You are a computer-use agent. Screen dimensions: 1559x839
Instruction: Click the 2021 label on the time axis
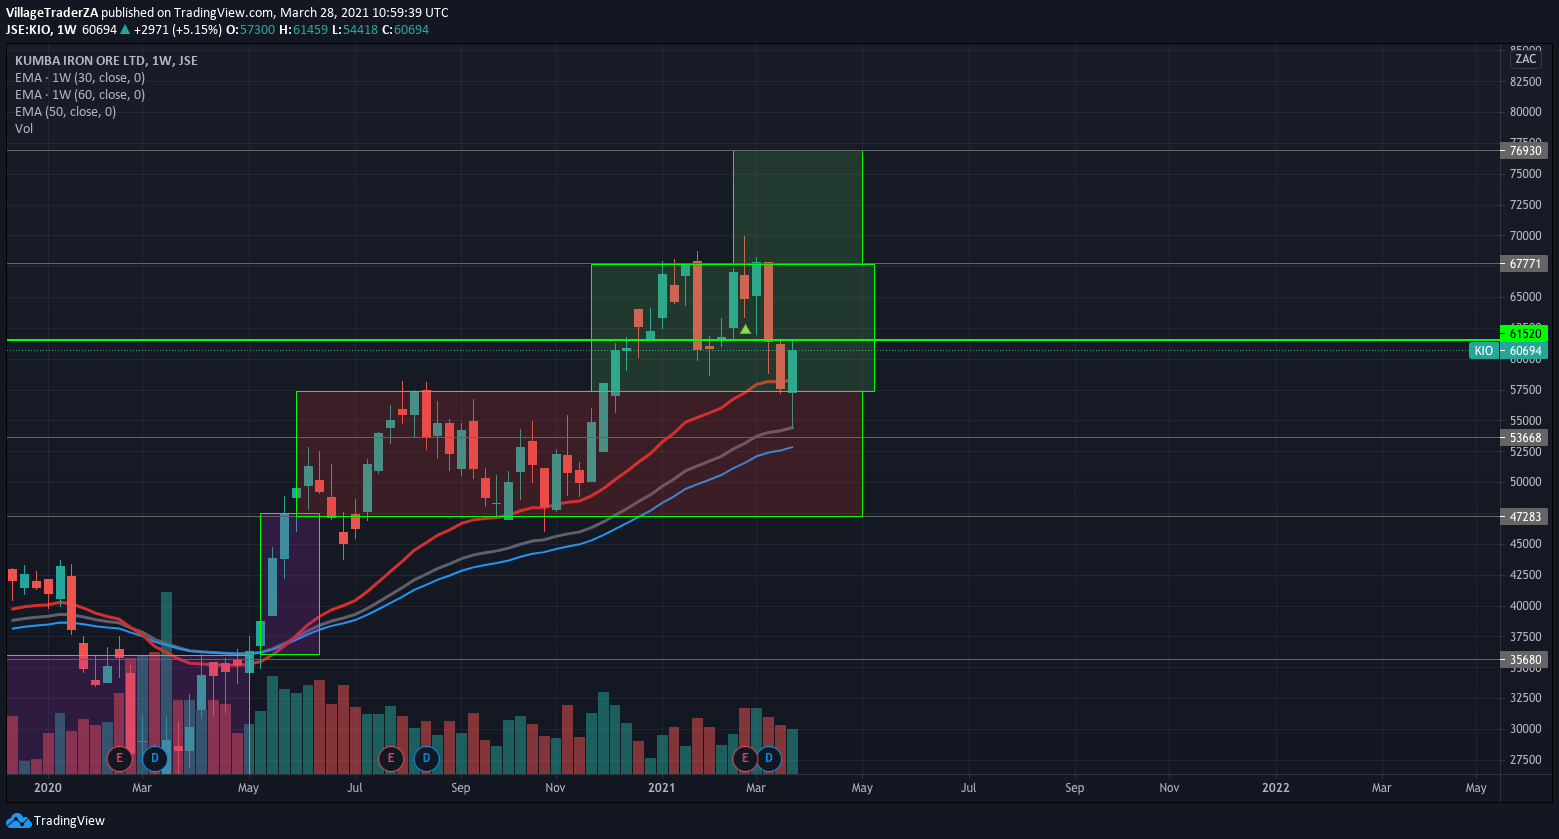662,788
